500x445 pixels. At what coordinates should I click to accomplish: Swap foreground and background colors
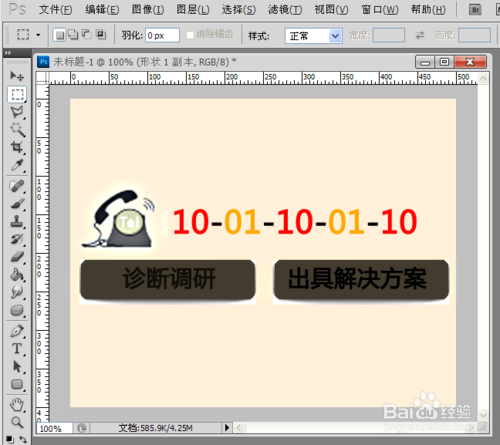pyautogui.click(x=23, y=440)
